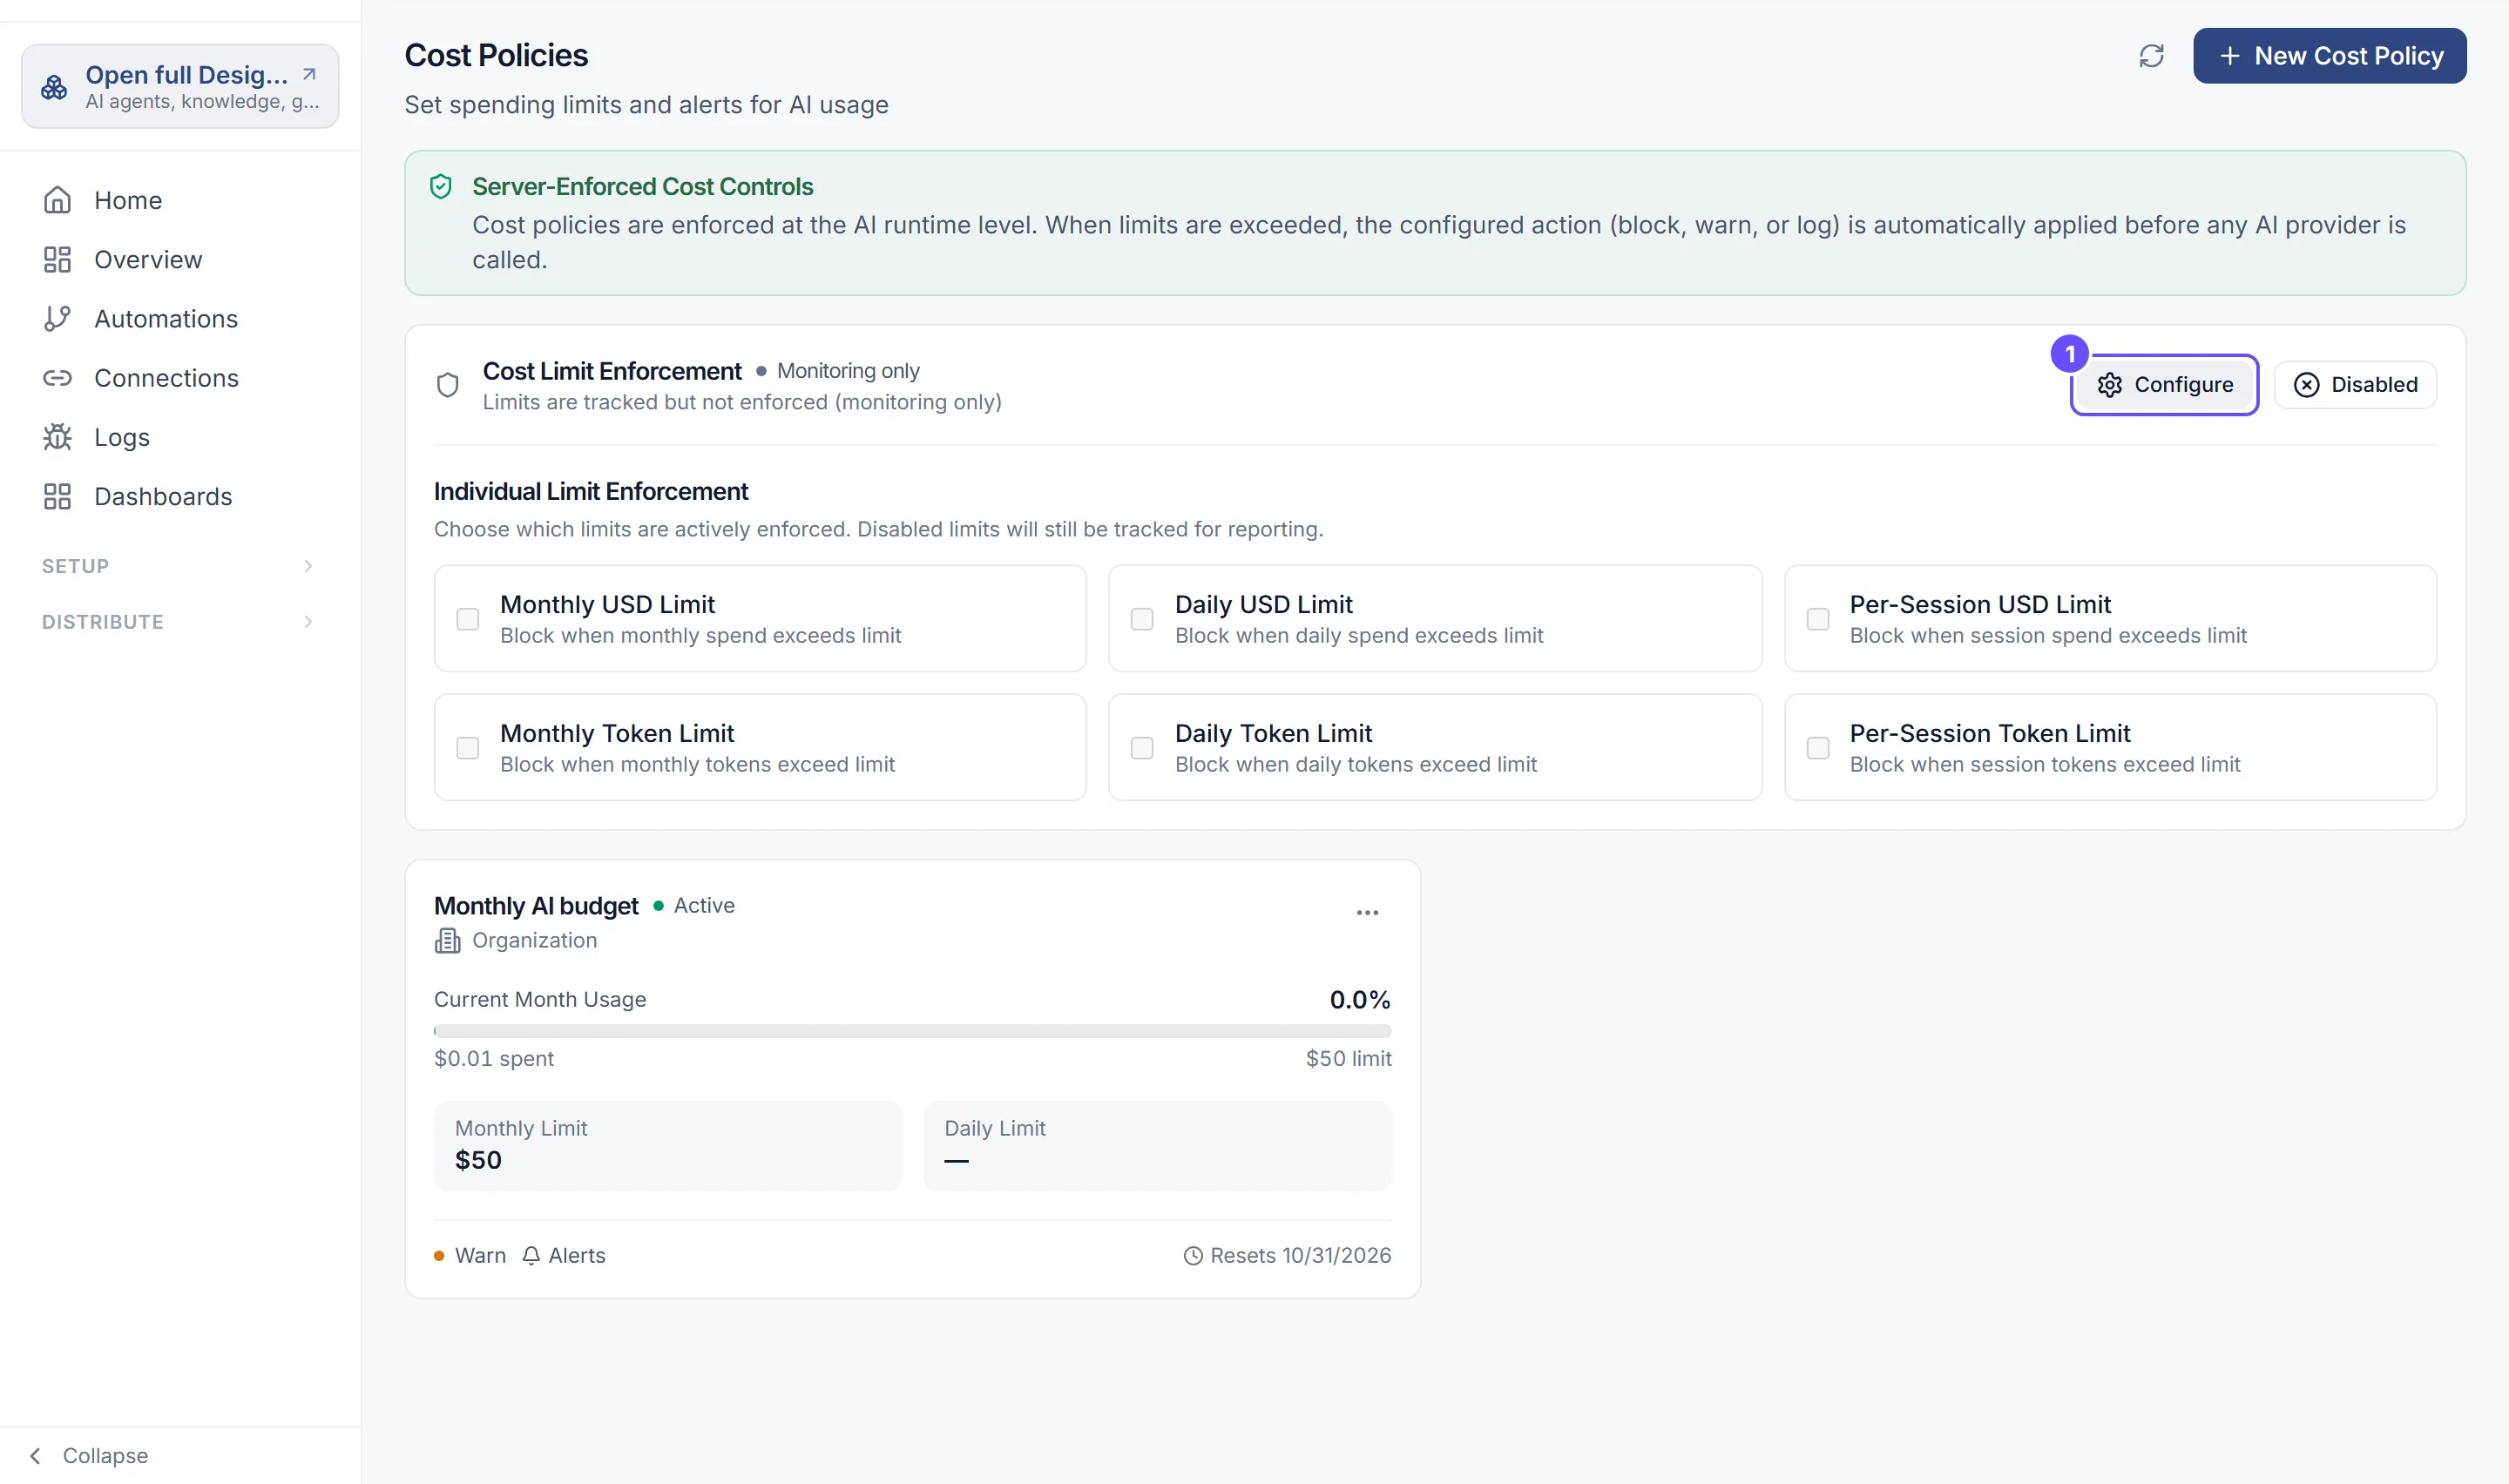Click the Current Month Usage progress bar
Screen dimensions: 2509x1484
(x=912, y=1031)
